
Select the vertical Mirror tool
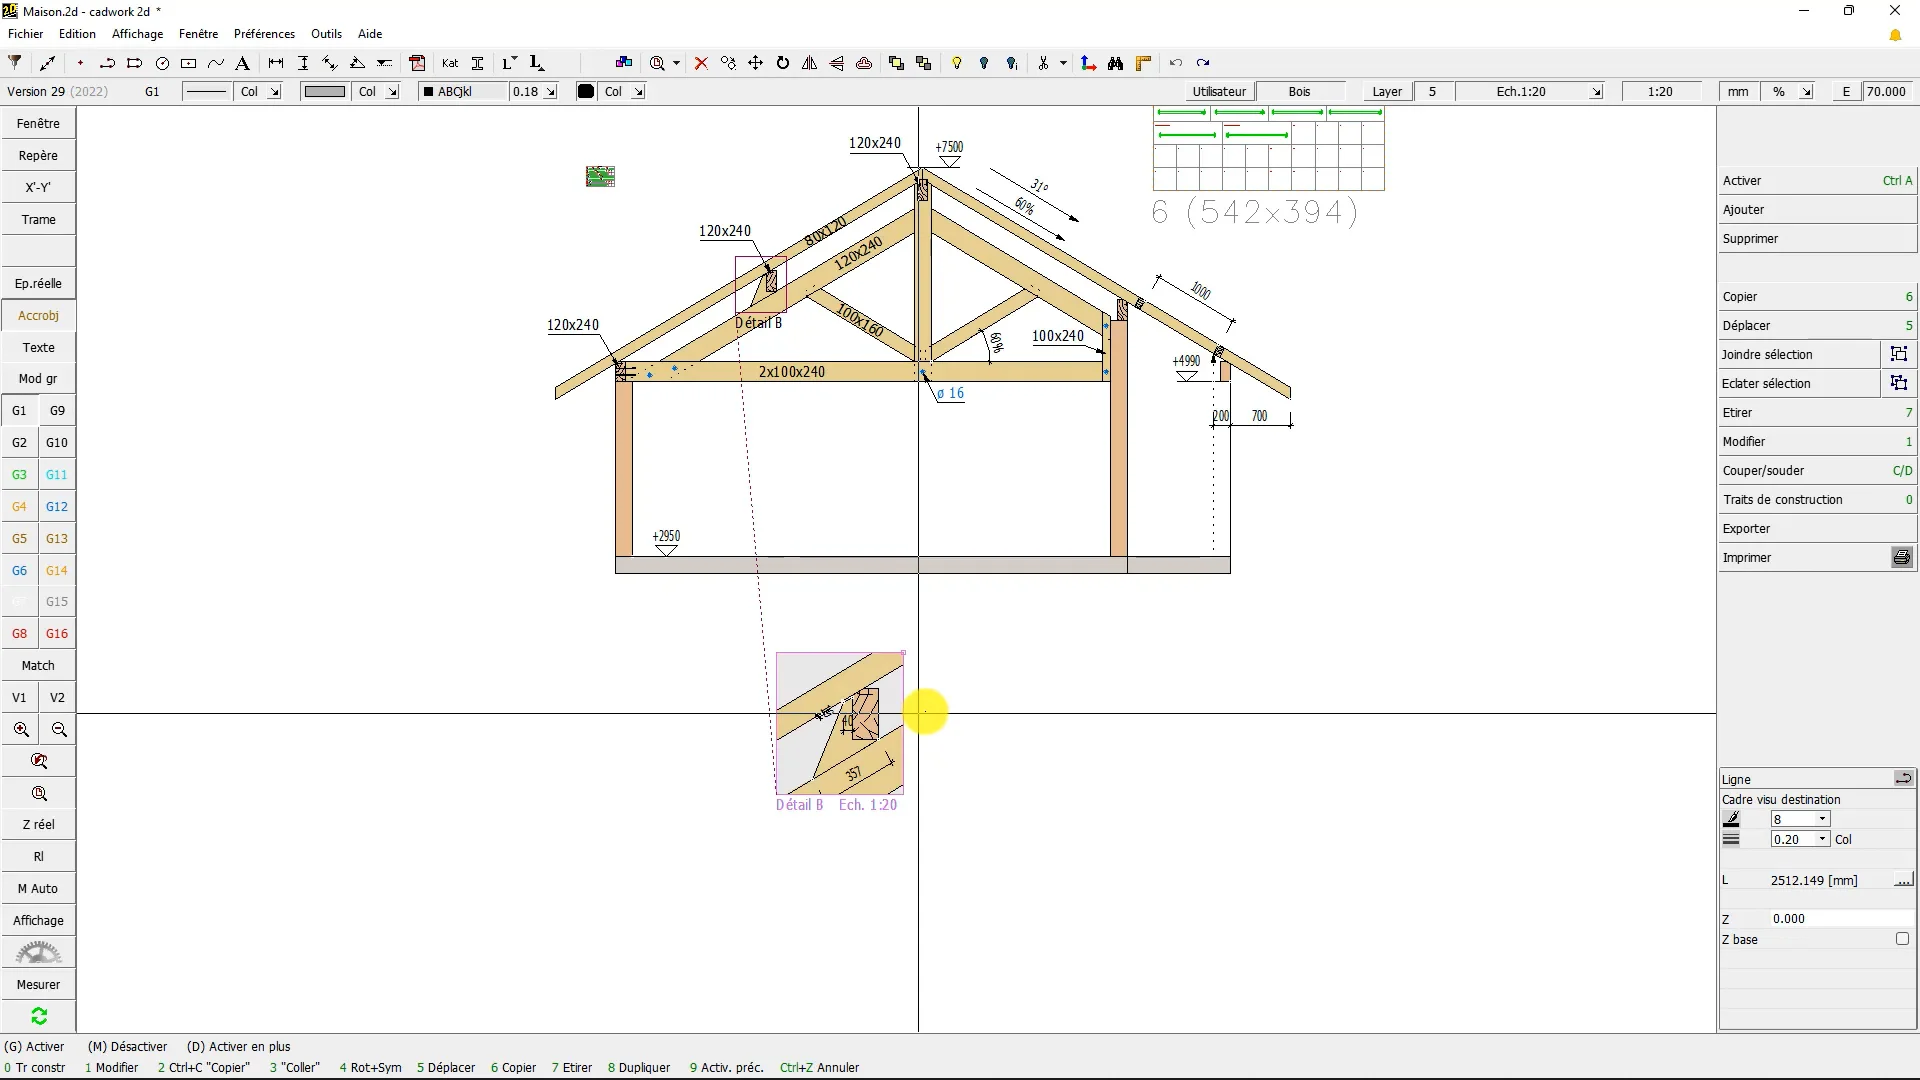[810, 63]
